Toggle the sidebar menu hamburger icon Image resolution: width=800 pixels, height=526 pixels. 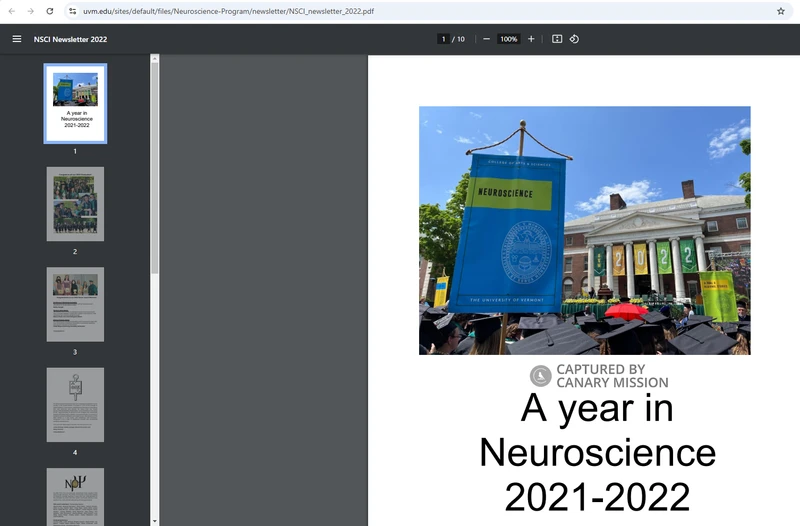tap(17, 39)
